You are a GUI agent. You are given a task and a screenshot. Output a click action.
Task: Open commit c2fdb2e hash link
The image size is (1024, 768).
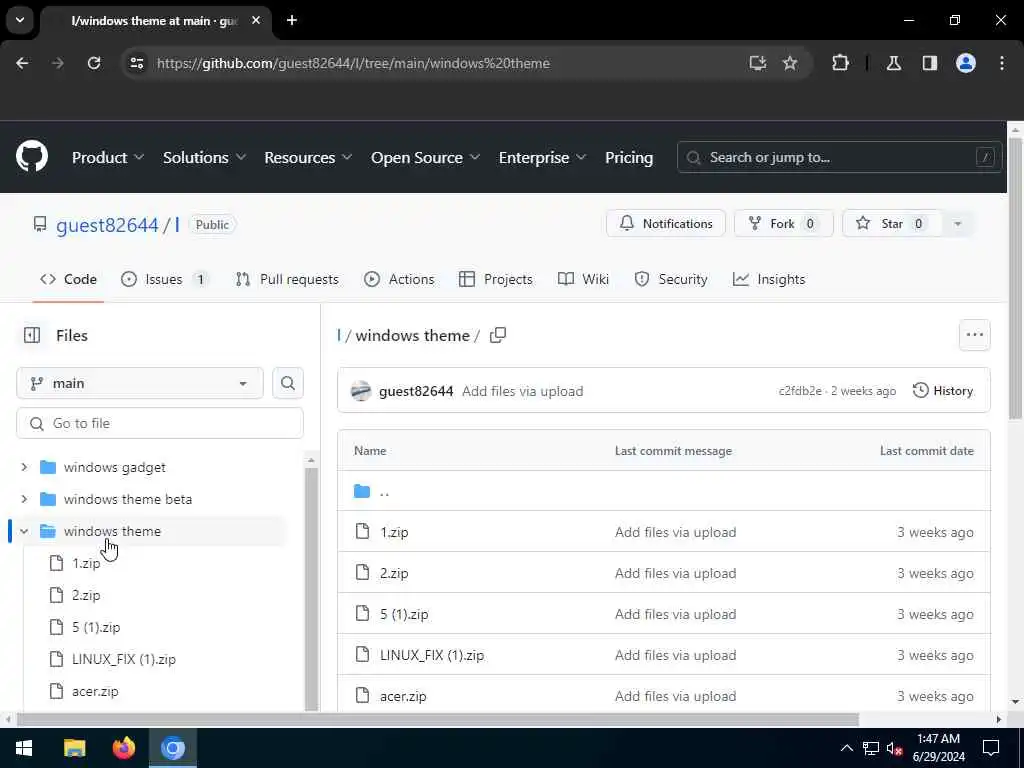click(x=800, y=391)
